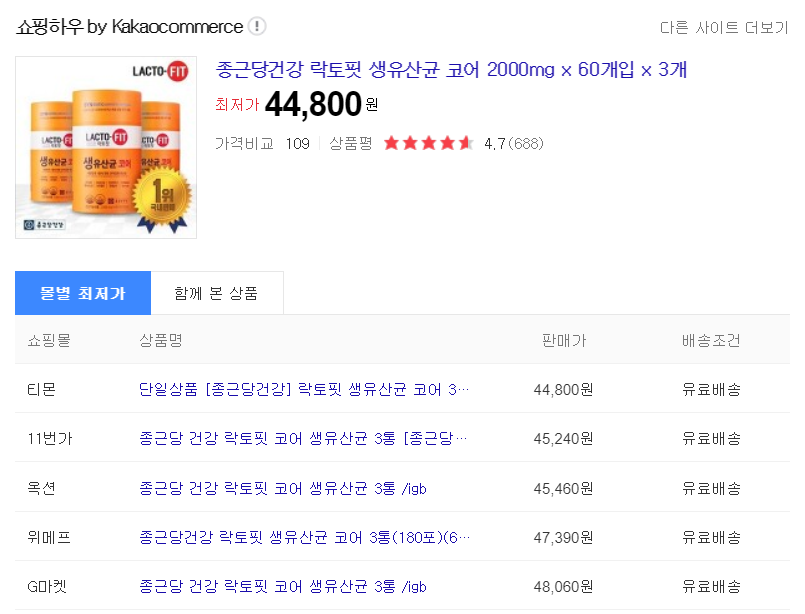Image resolution: width=805 pixels, height=614 pixels.
Task: Click 유료배송 in the 위메프 row
Action: (x=711, y=538)
